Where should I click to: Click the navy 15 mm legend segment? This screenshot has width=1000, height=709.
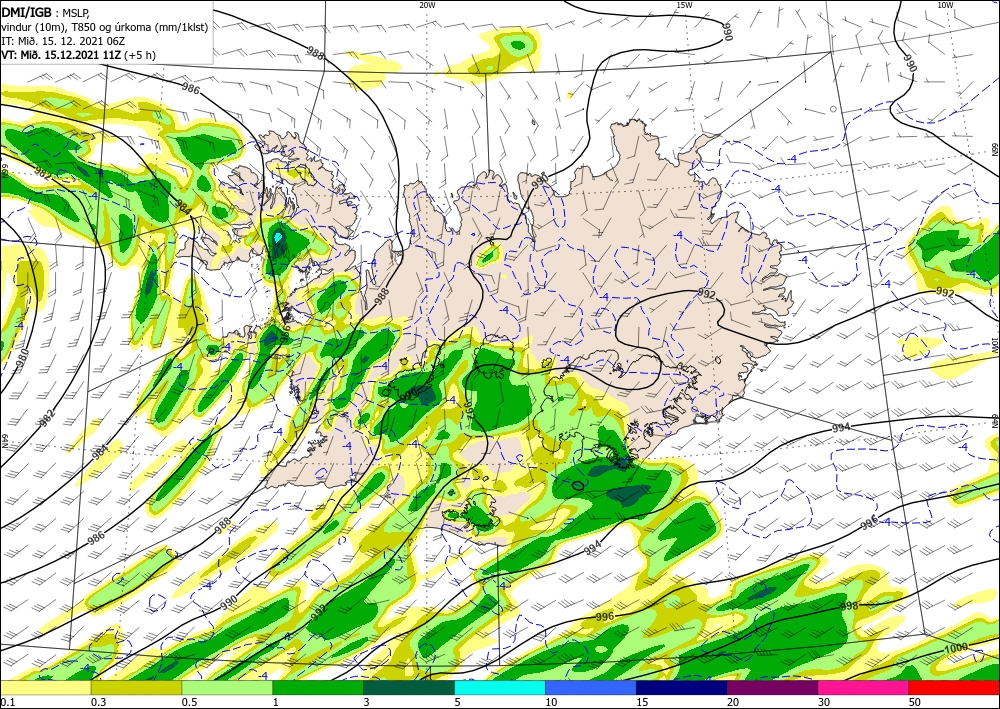coord(682,688)
